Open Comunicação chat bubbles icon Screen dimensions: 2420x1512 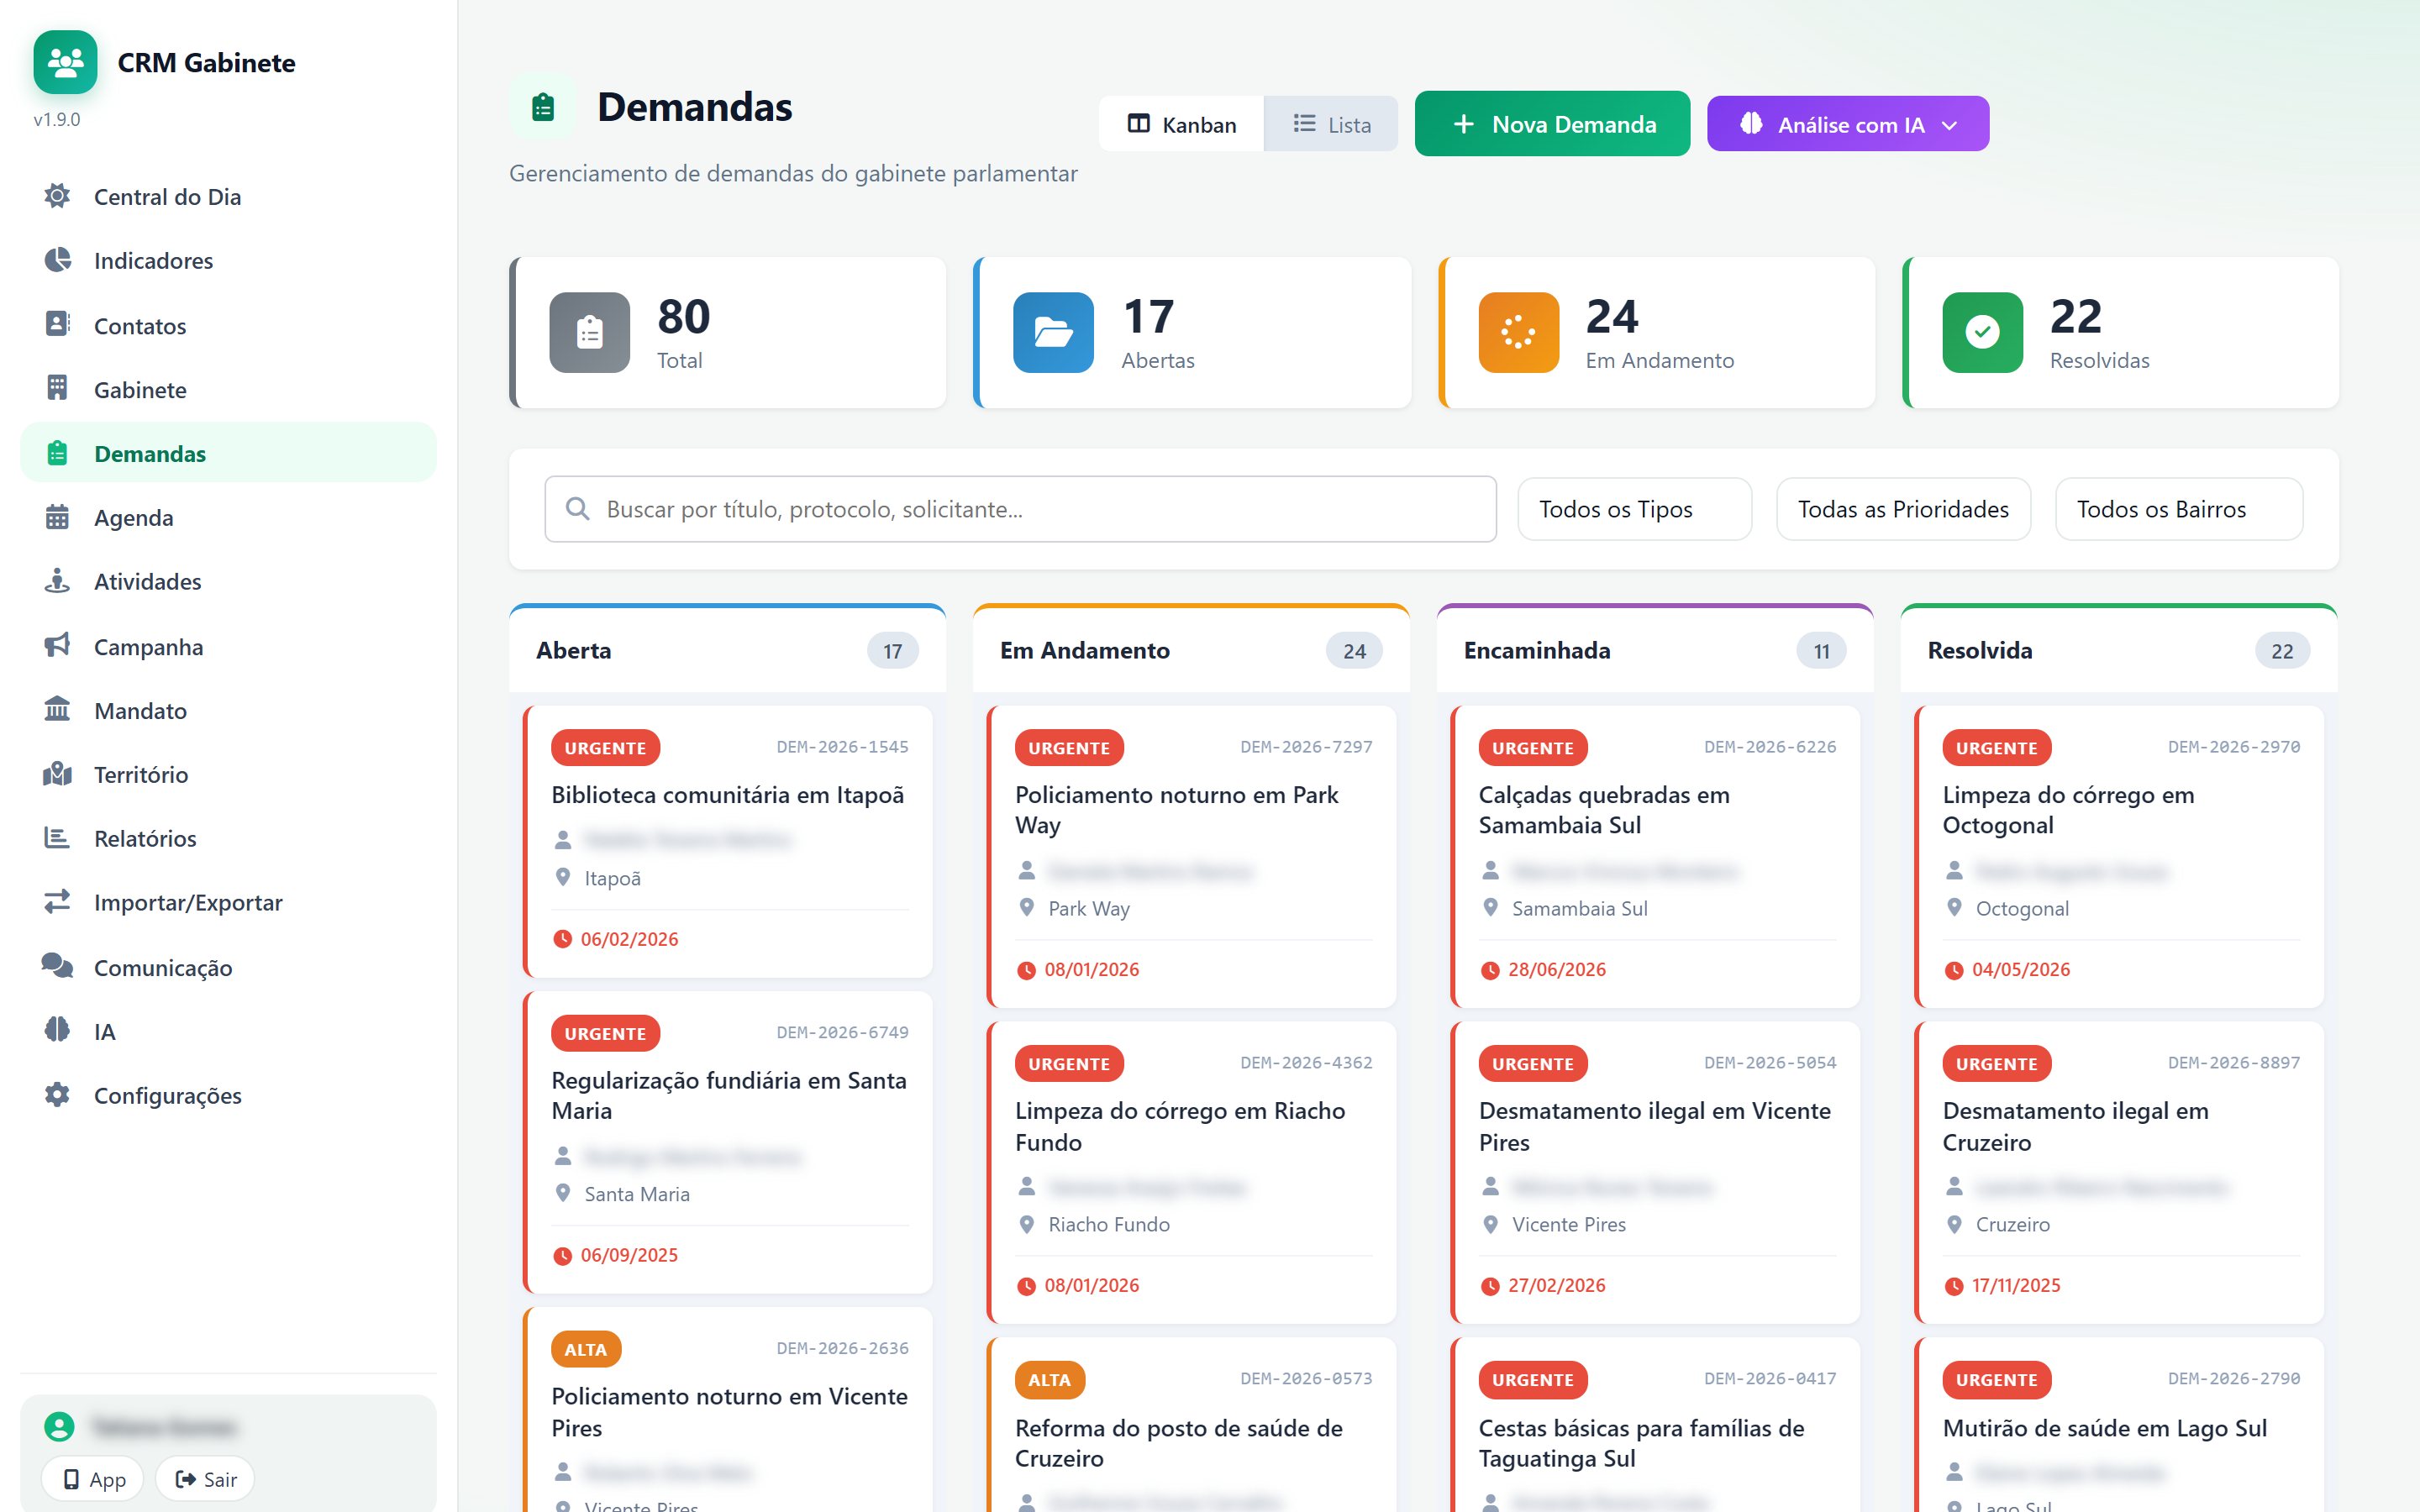[x=58, y=966]
